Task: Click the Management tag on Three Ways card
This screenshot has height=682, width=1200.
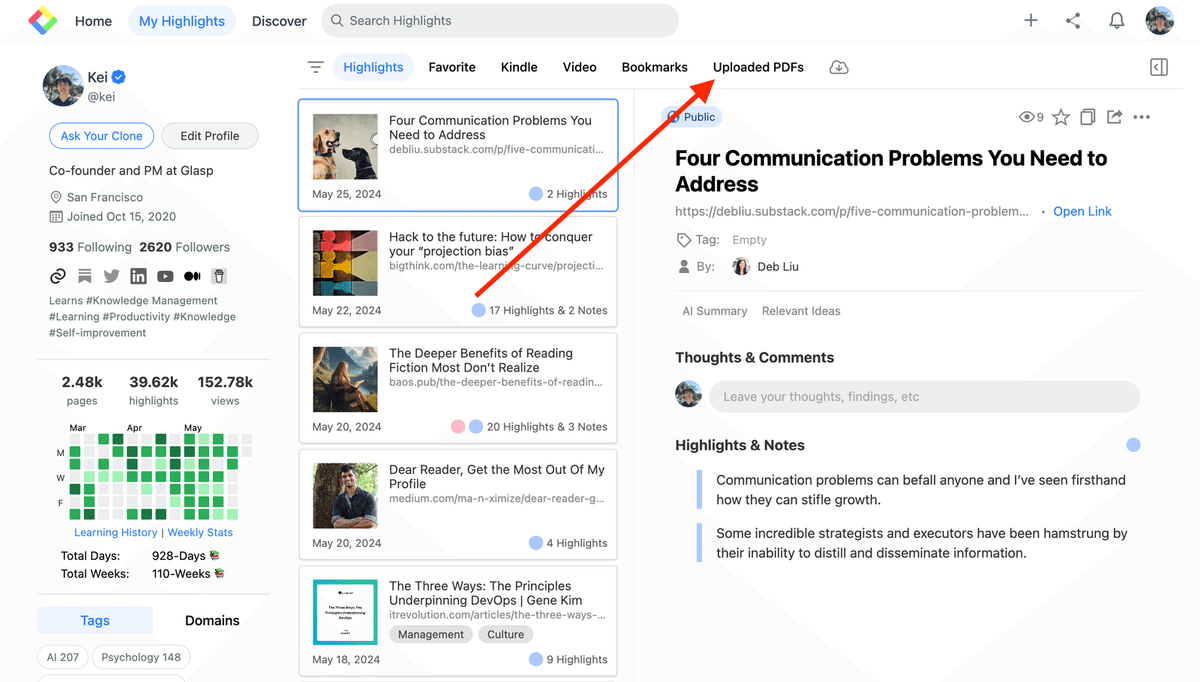Action: point(431,634)
